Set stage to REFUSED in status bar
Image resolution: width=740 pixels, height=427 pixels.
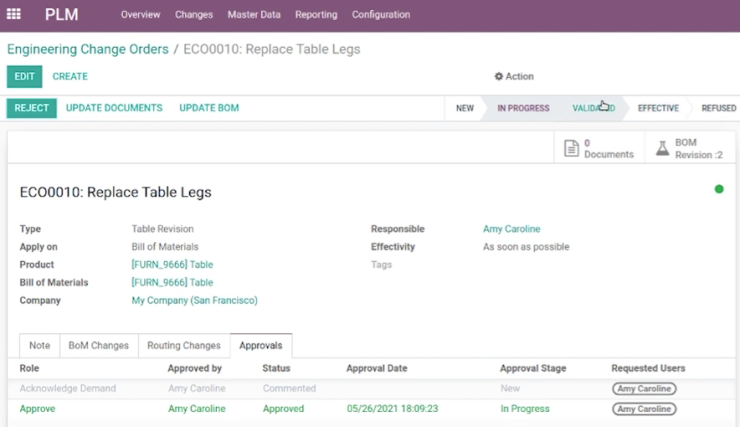click(718, 108)
